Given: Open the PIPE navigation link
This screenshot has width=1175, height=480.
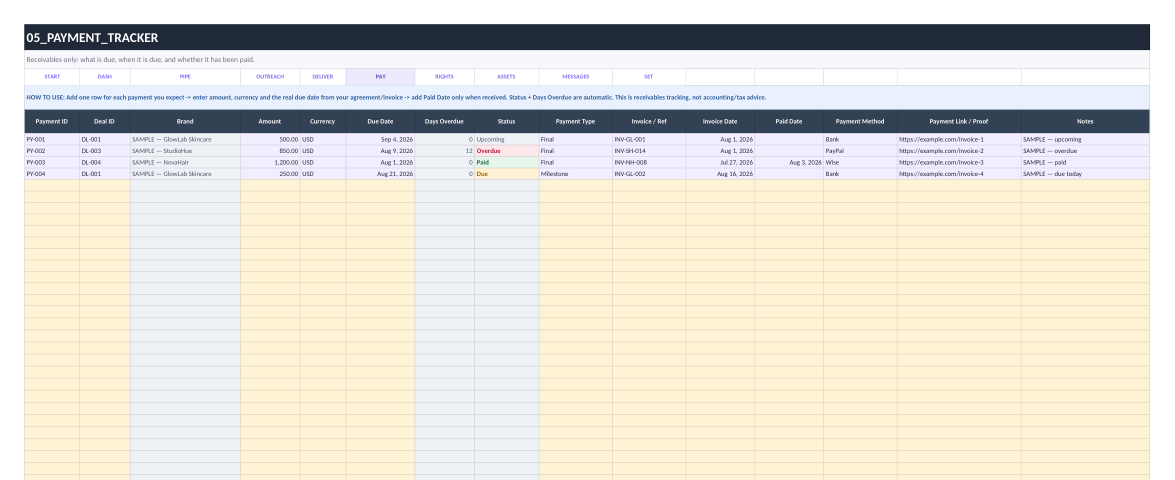Looking at the screenshot, I should pyautogui.click(x=185, y=76).
